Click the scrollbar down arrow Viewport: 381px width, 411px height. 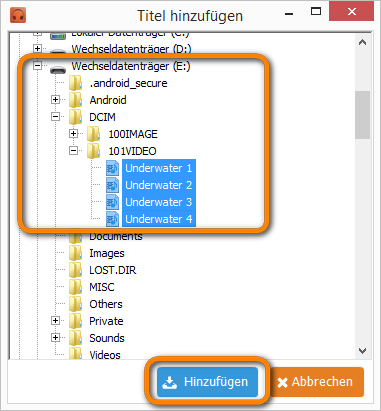[x=362, y=351]
